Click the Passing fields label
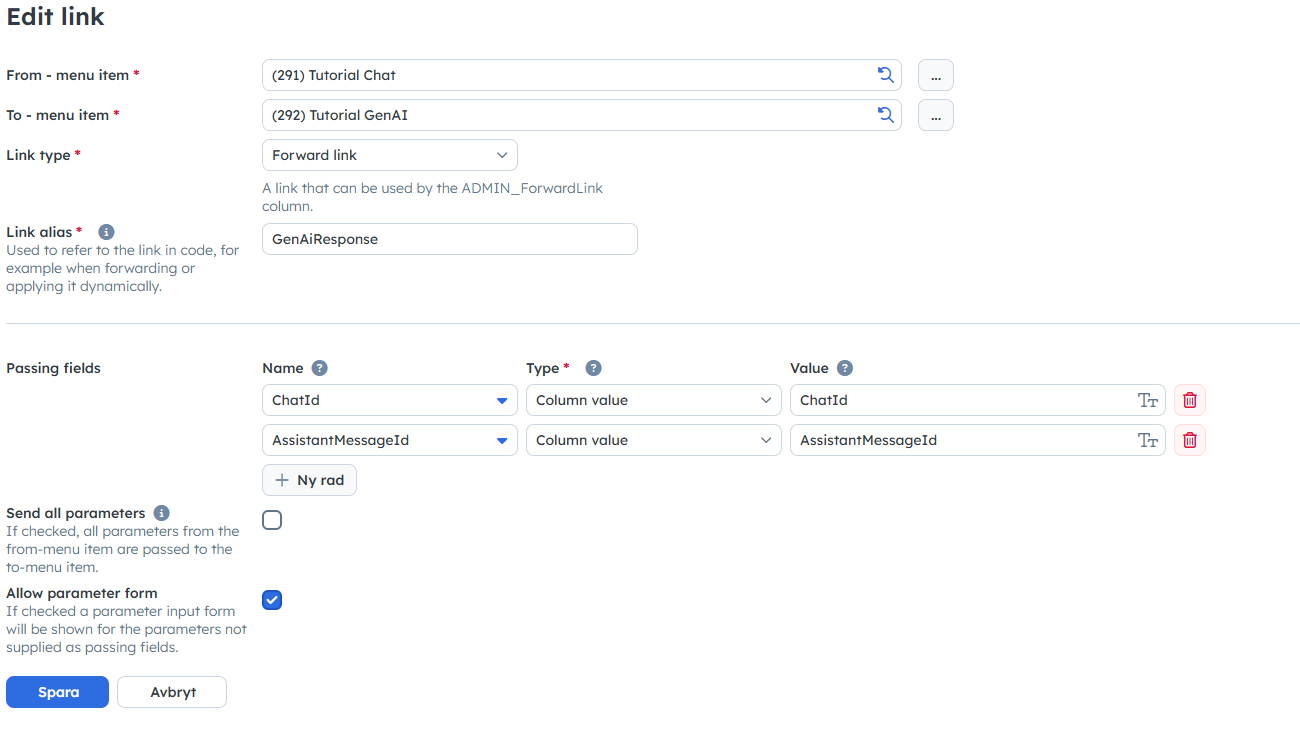Screen dimensions: 1300x746 [x=54, y=368]
